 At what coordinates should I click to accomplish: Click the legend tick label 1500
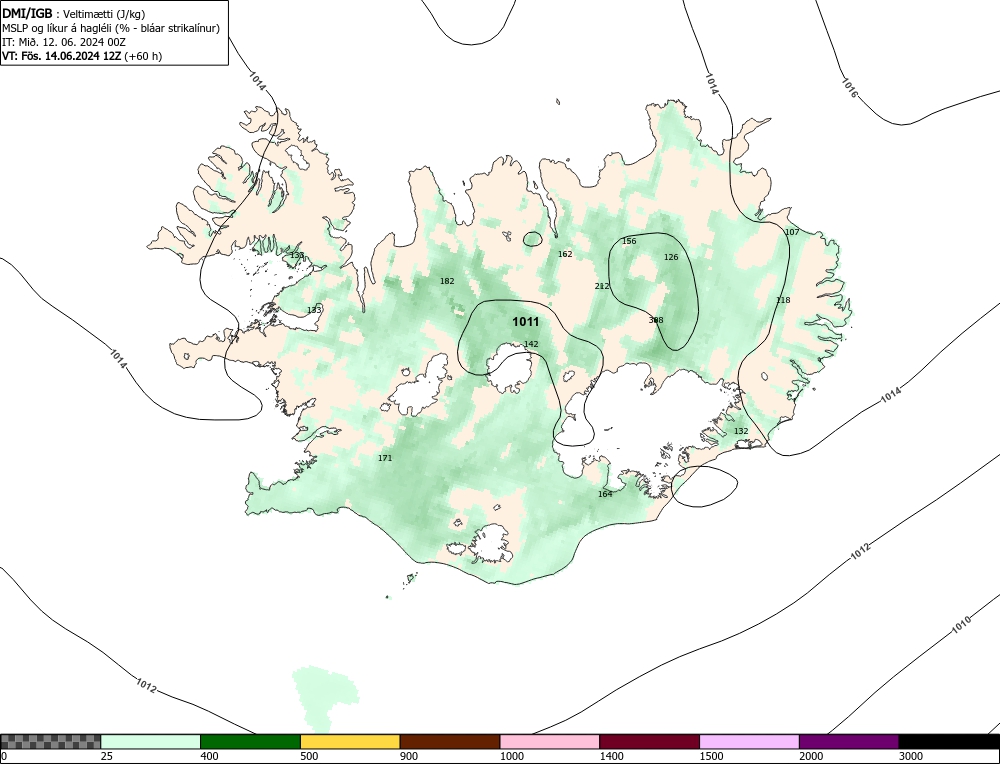coord(711,757)
